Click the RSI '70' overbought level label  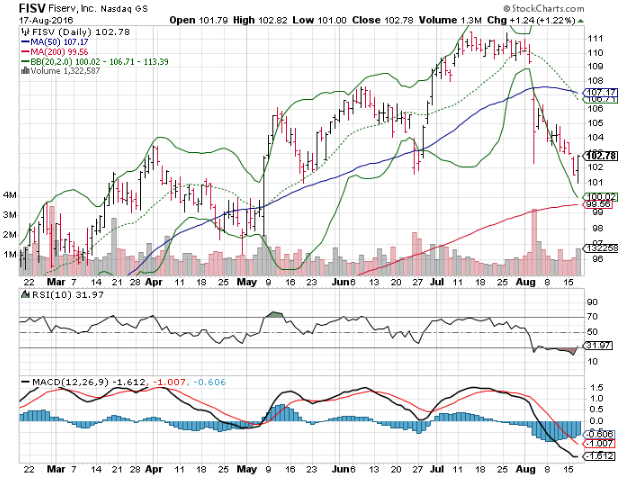(592, 317)
